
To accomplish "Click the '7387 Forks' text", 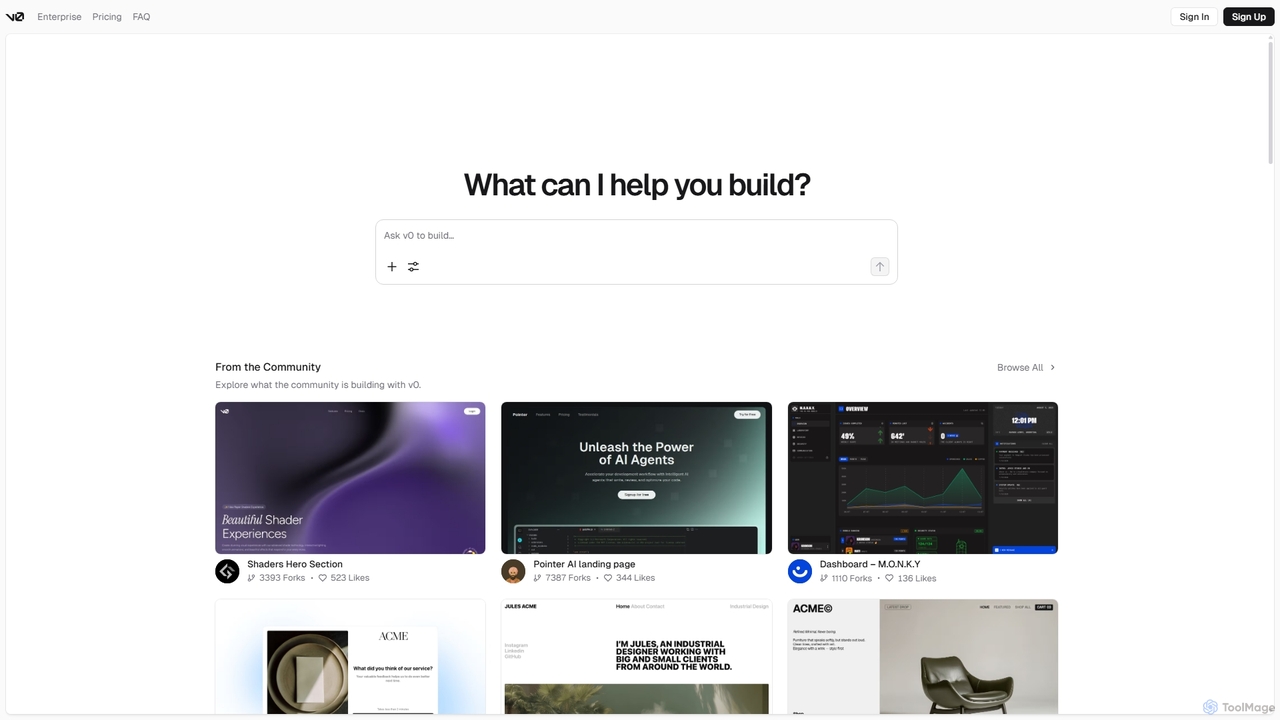I will (x=568, y=578).
